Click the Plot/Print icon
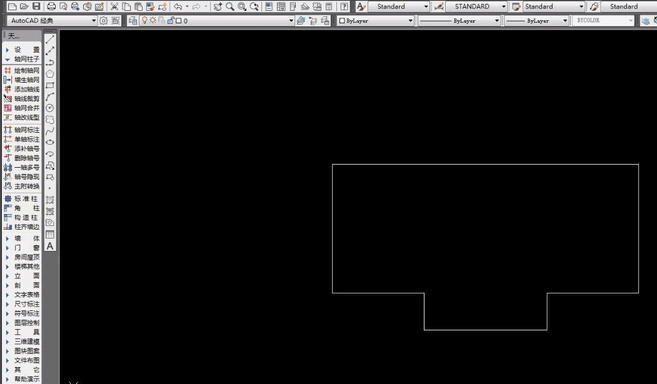Image resolution: width=657 pixels, height=384 pixels. [51, 6]
